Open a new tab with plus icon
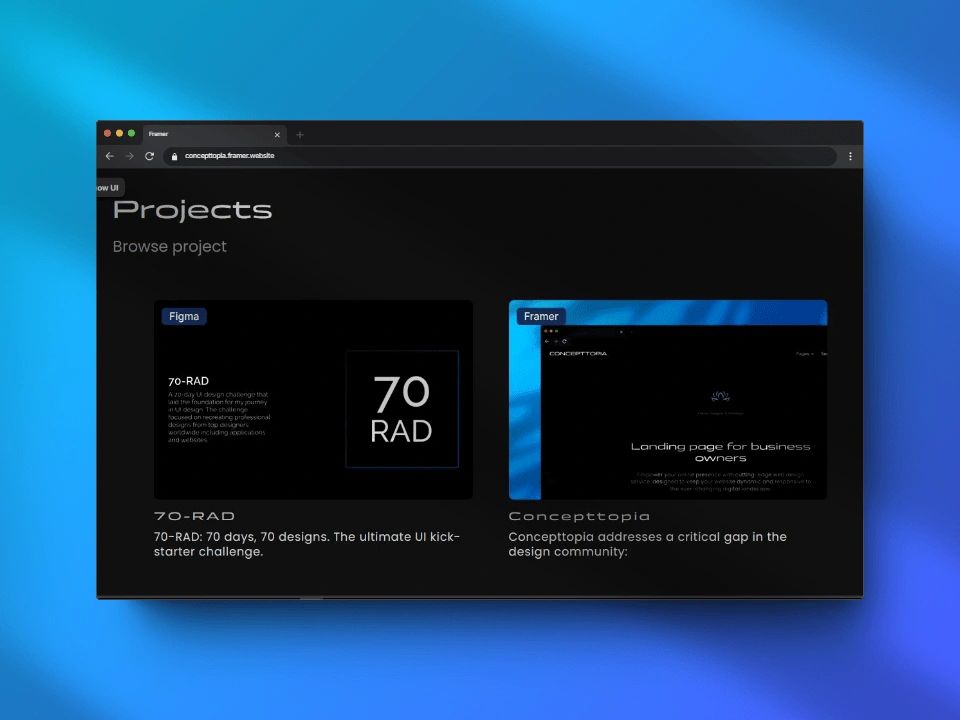Screen dimensions: 960x720 [300, 135]
